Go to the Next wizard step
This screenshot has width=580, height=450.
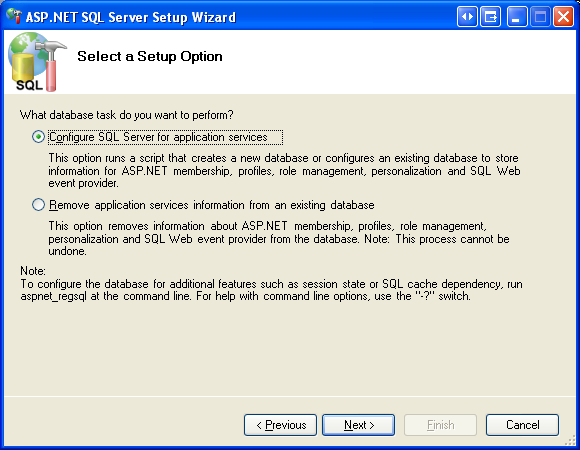point(358,425)
